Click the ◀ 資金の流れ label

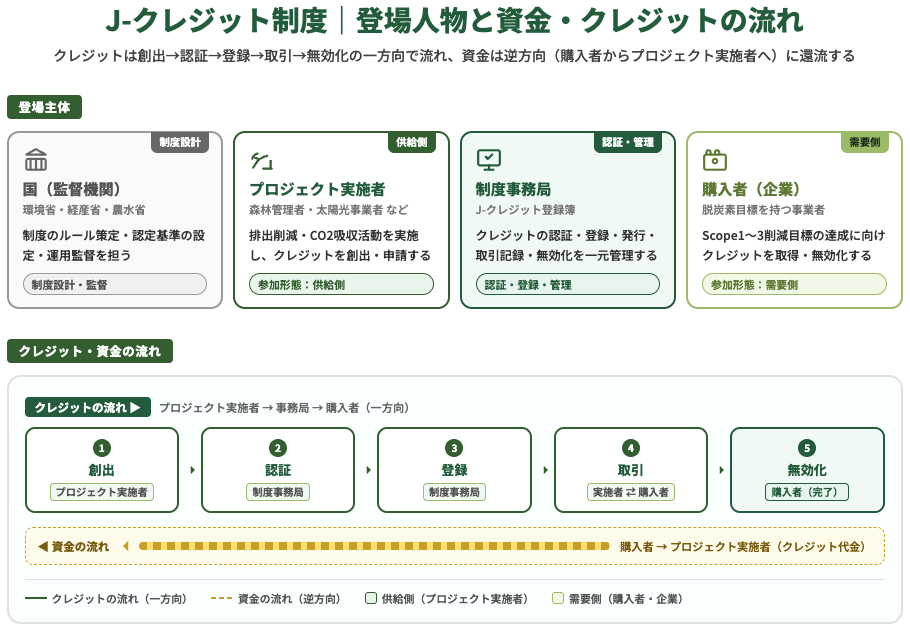click(74, 546)
